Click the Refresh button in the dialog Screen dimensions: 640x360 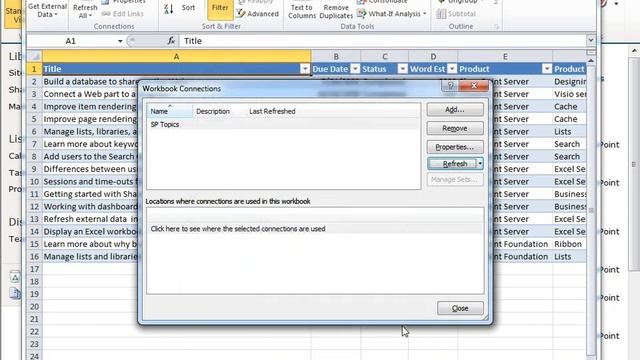(452, 164)
